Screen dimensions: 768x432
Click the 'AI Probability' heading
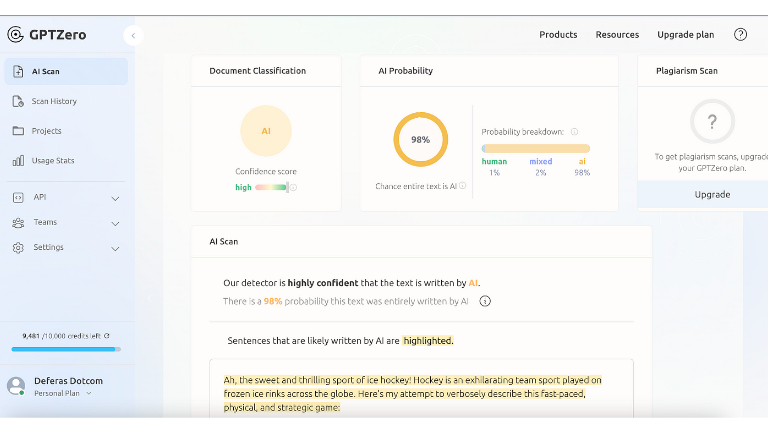[406, 71]
